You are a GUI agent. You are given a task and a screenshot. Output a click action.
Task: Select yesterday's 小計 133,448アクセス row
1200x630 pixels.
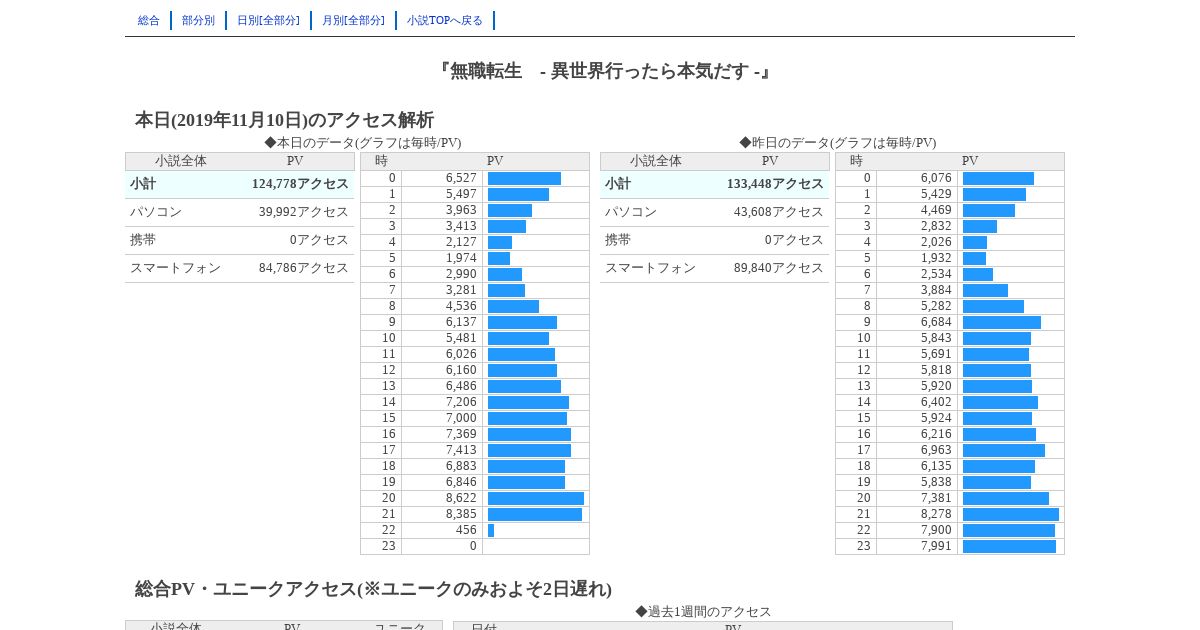pyautogui.click(x=715, y=184)
